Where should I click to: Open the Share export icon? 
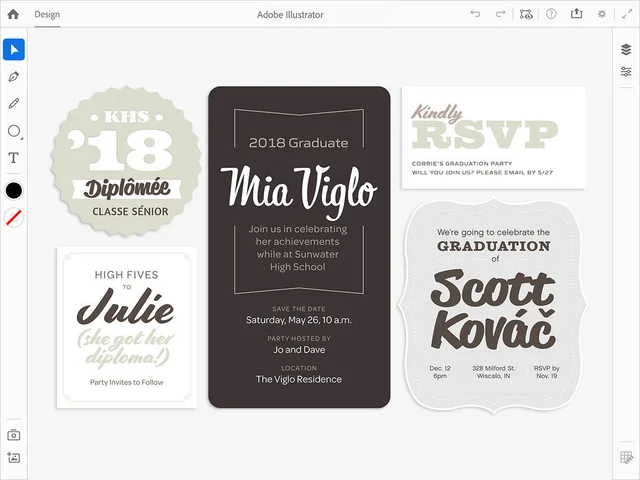pos(576,14)
